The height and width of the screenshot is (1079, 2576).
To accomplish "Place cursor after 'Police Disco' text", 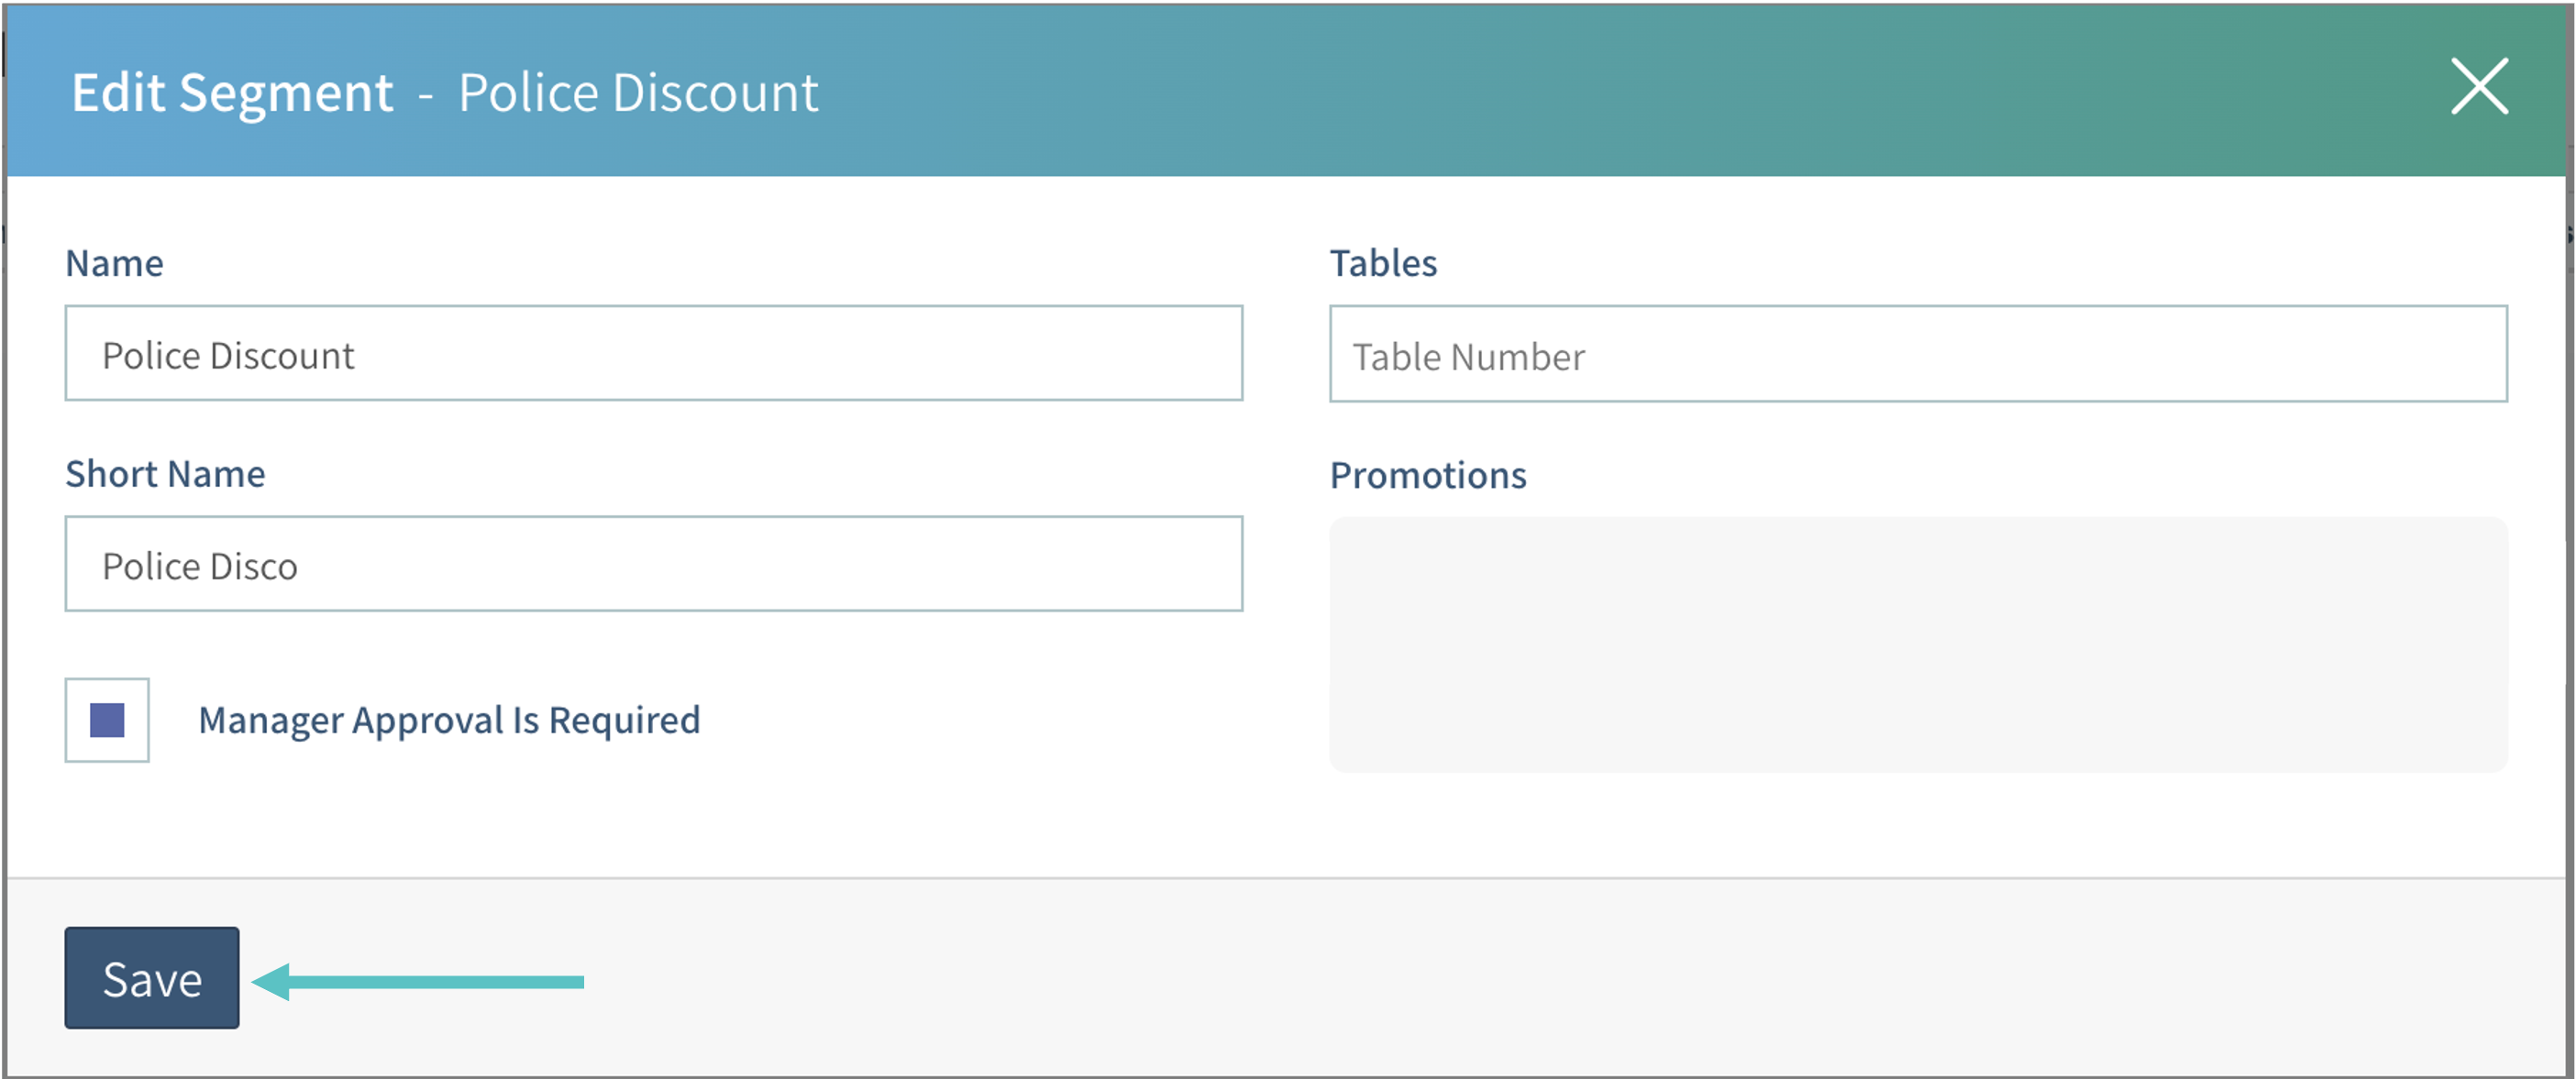I will (301, 567).
